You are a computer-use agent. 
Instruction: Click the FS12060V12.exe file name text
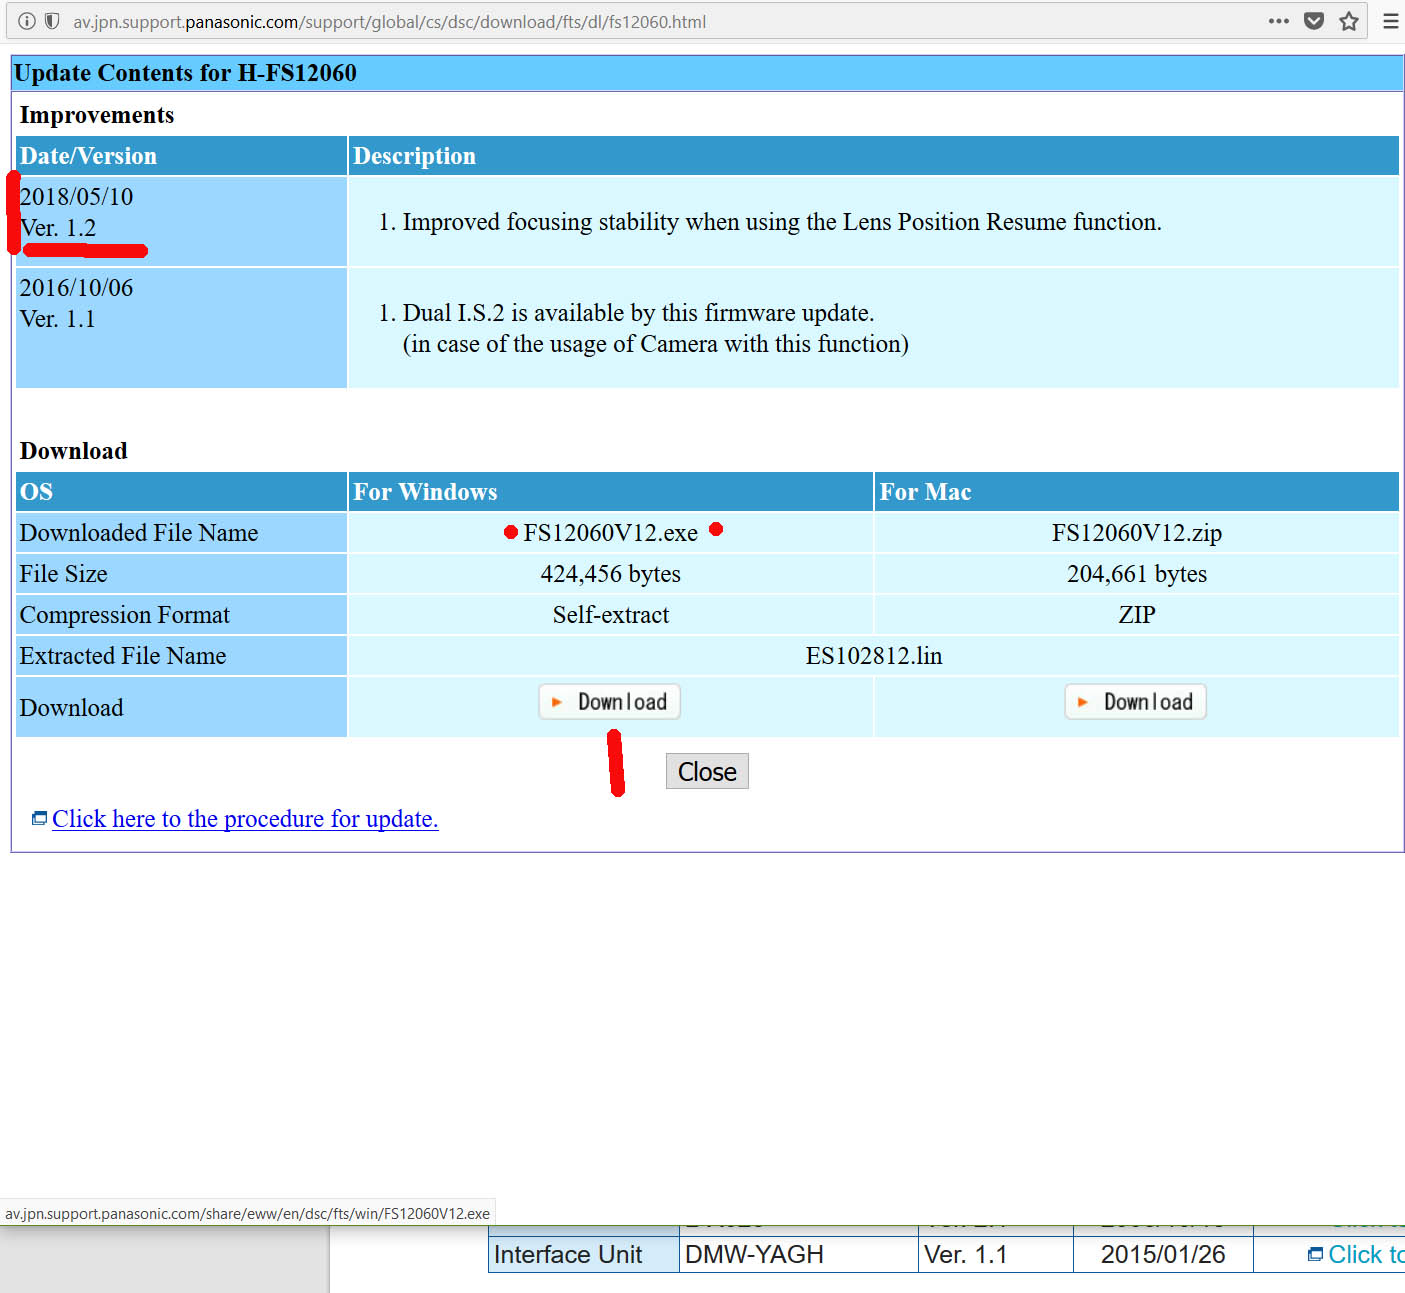(610, 533)
